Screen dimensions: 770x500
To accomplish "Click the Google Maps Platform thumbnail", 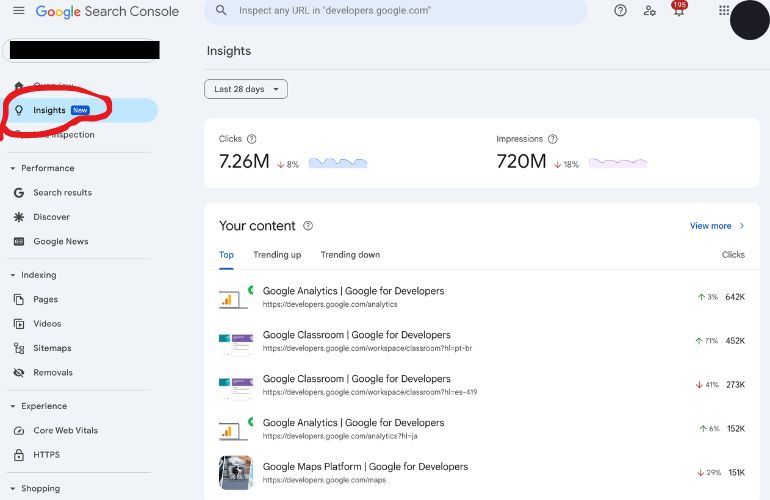I will [x=236, y=473].
